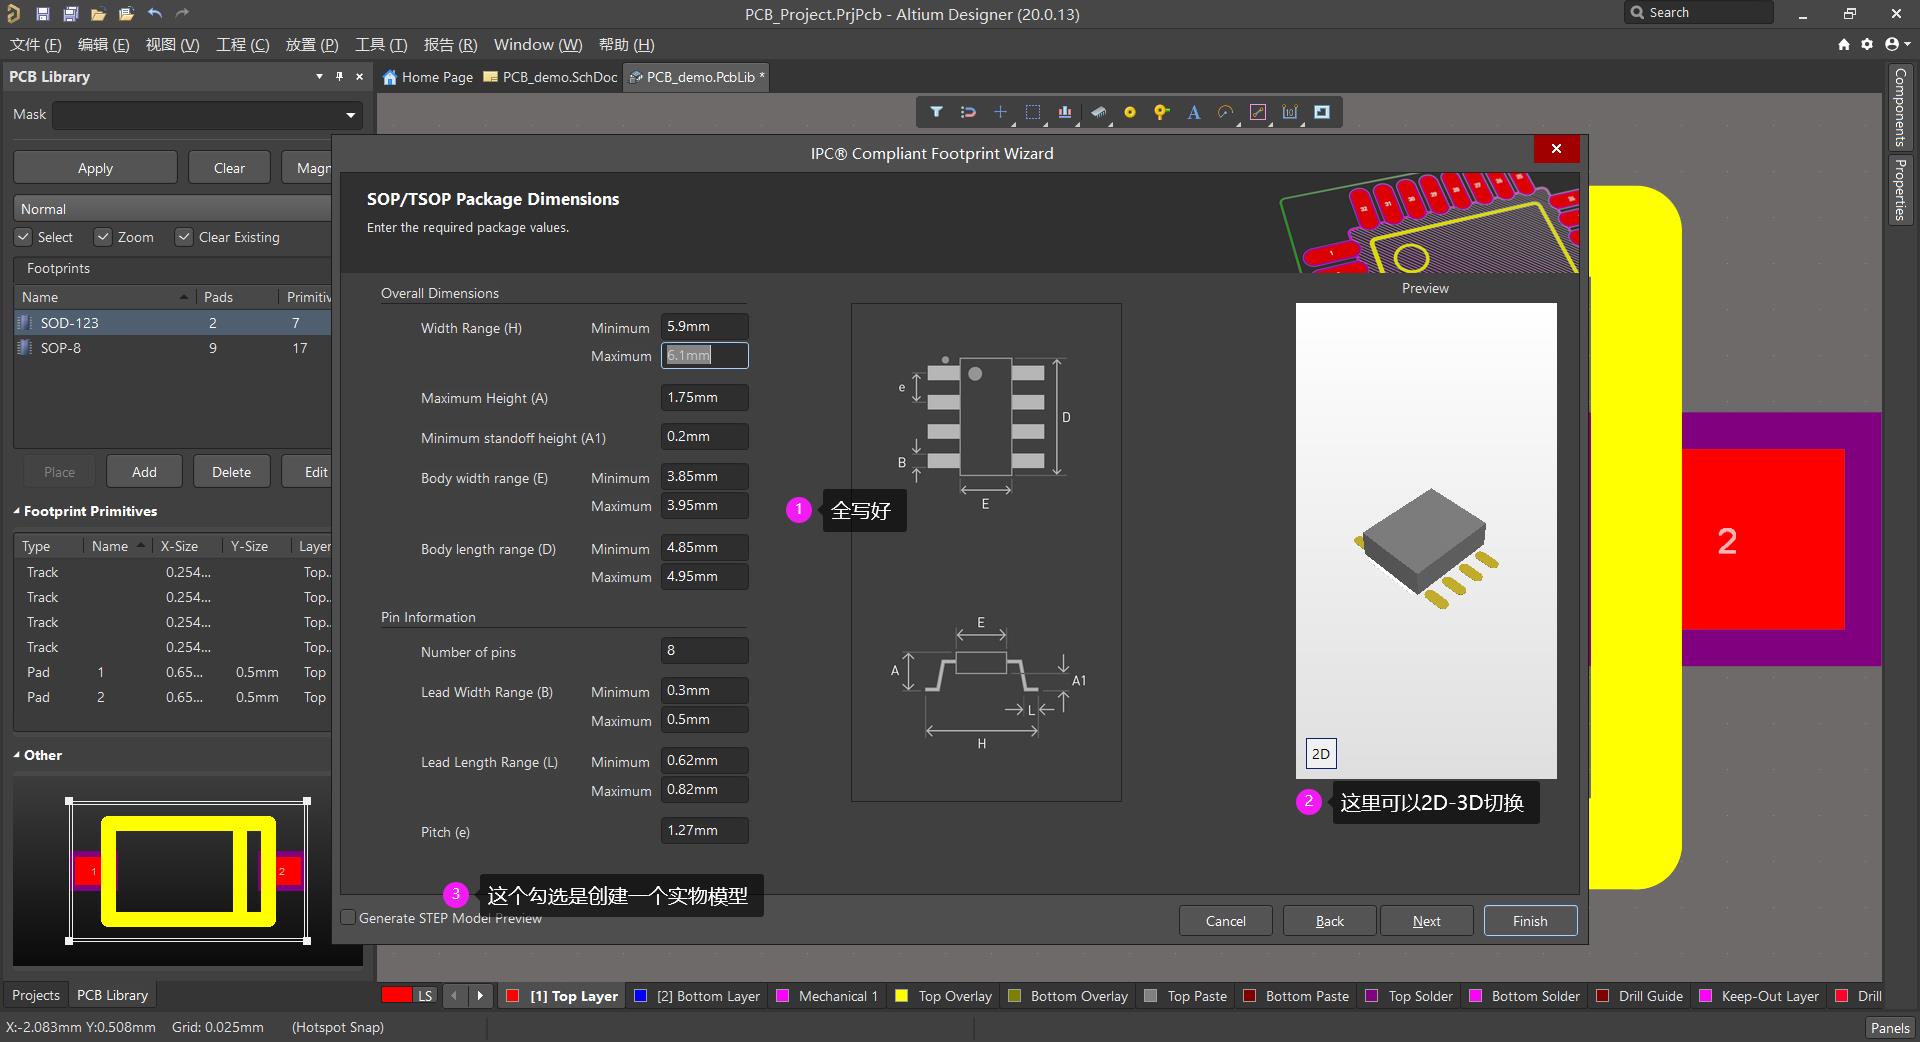The width and height of the screenshot is (1920, 1042).
Task: Sort primitives by the Name column header
Action: [118, 546]
